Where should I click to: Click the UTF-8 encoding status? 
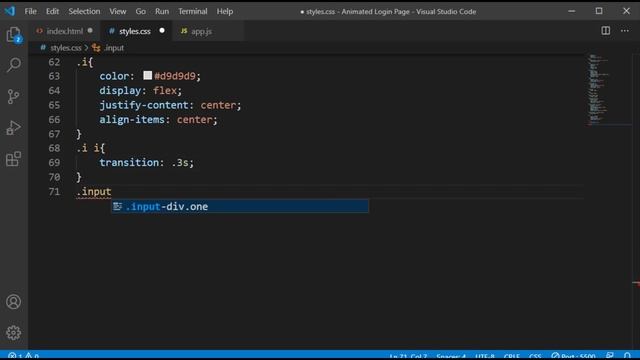484,356
